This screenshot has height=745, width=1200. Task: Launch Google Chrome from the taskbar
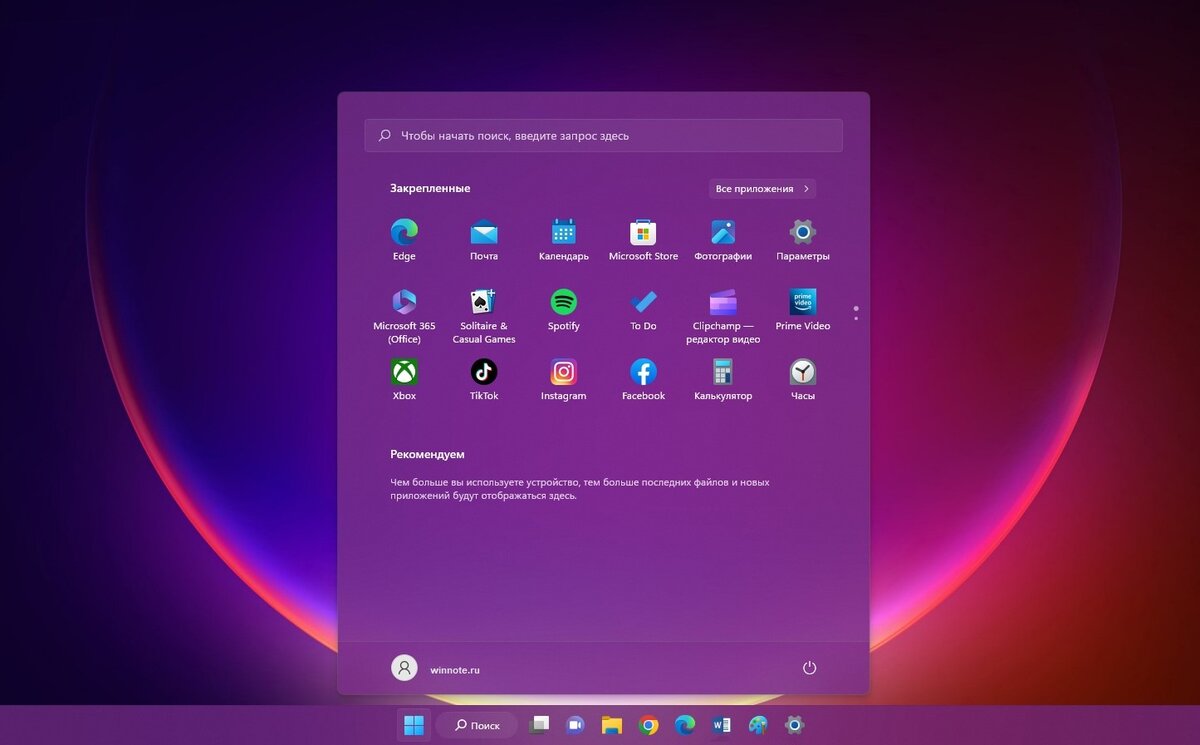click(x=649, y=725)
